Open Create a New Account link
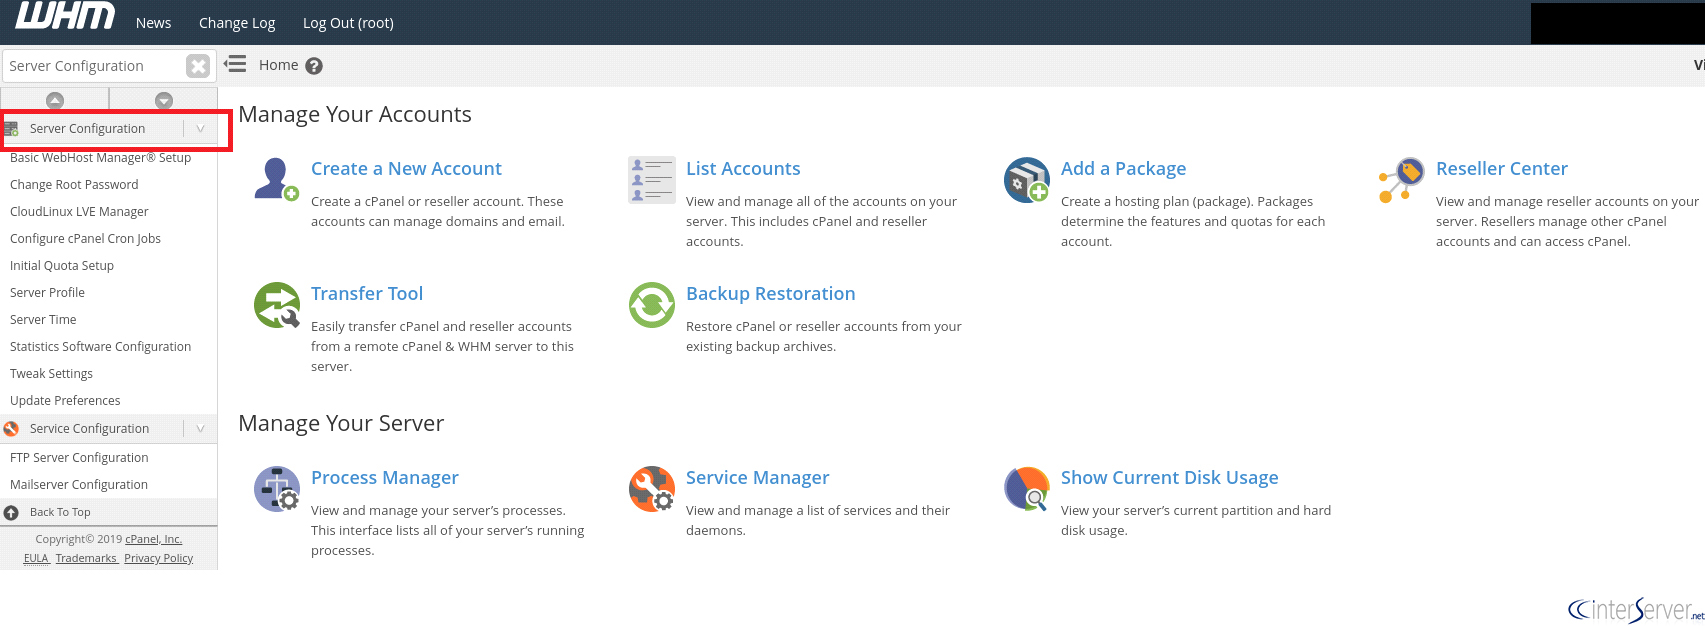Screen dimensions: 1705x626 coord(406,169)
